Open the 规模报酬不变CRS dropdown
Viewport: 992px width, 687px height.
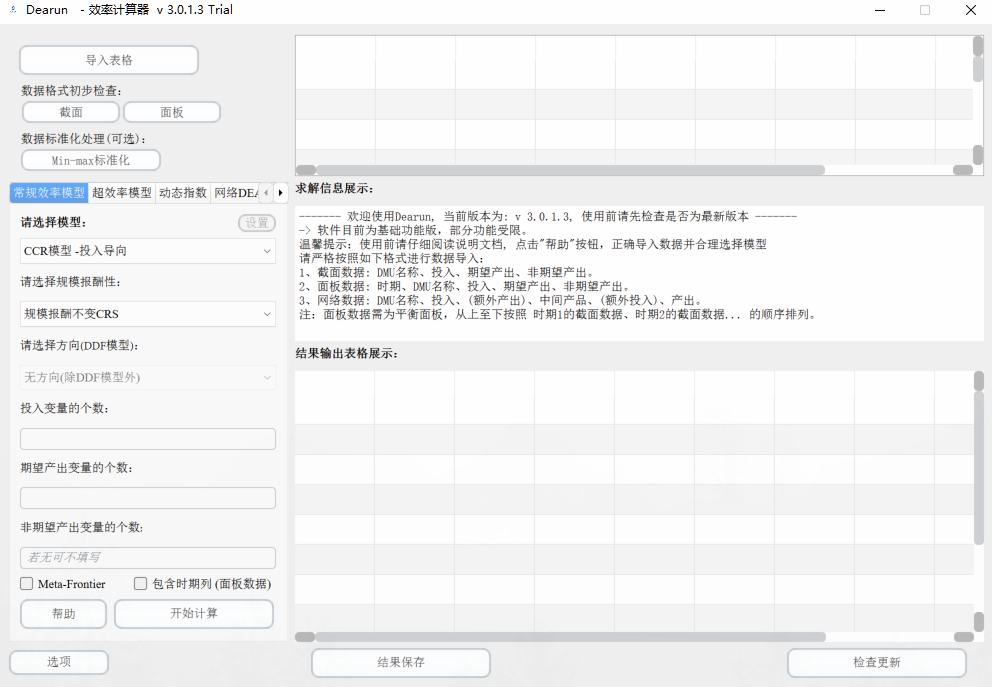click(x=147, y=314)
